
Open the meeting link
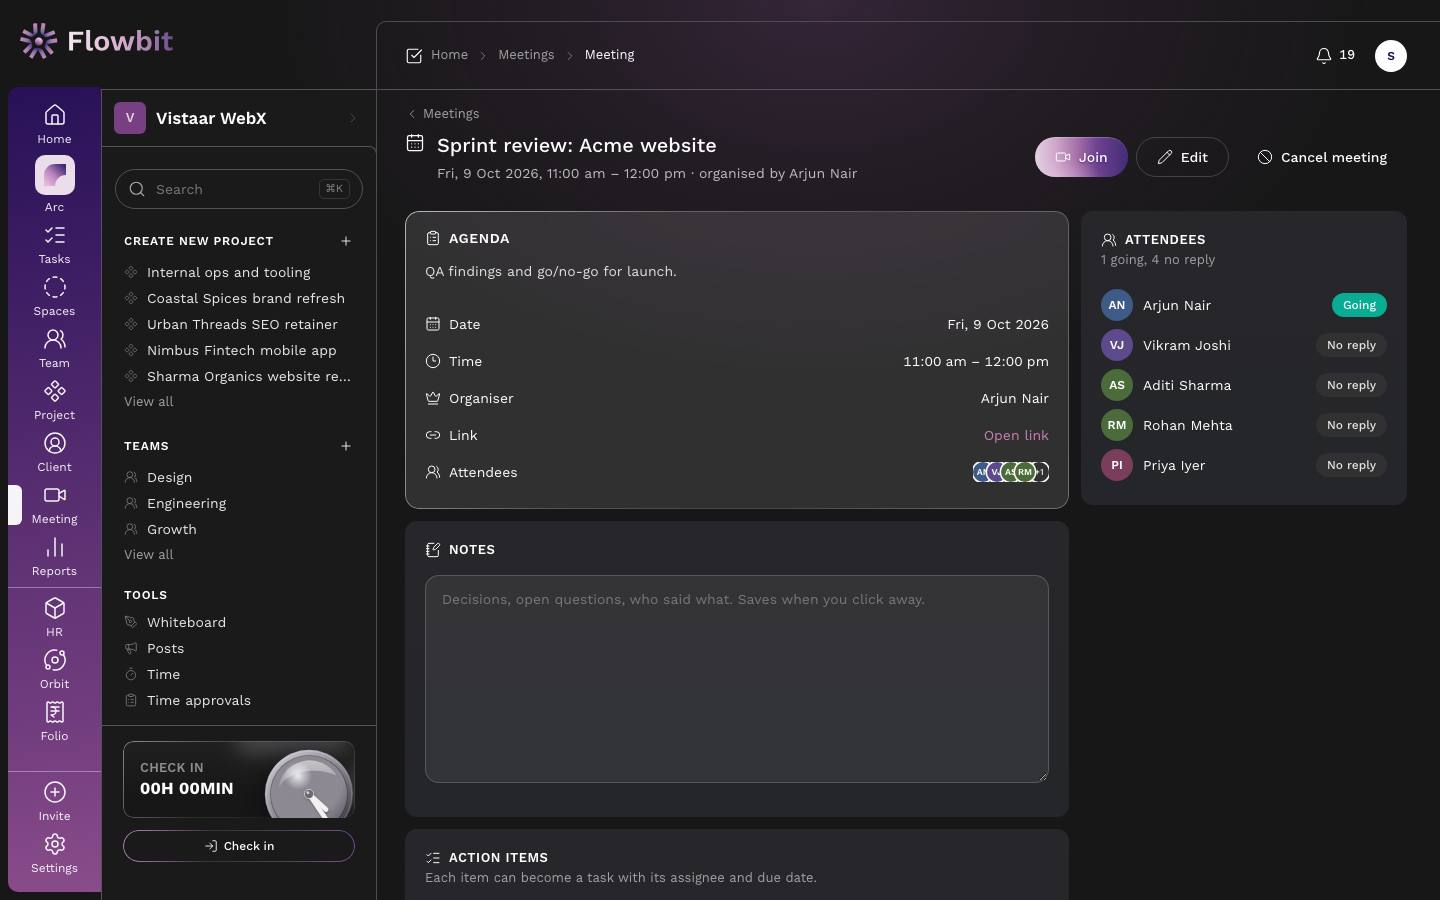point(1016,435)
